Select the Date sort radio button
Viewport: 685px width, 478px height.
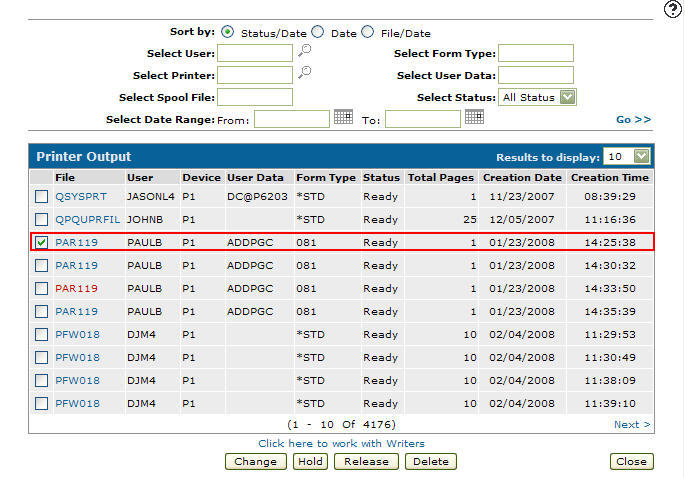click(x=317, y=32)
